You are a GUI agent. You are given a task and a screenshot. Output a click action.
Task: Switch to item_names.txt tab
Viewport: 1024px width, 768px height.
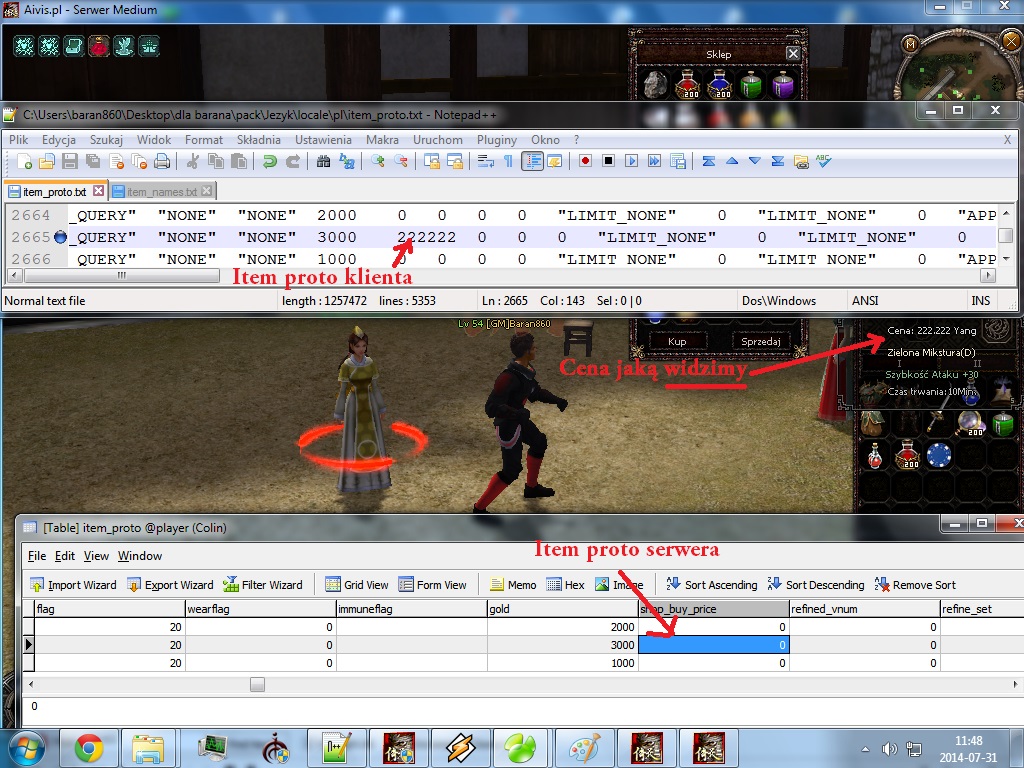coord(161,191)
